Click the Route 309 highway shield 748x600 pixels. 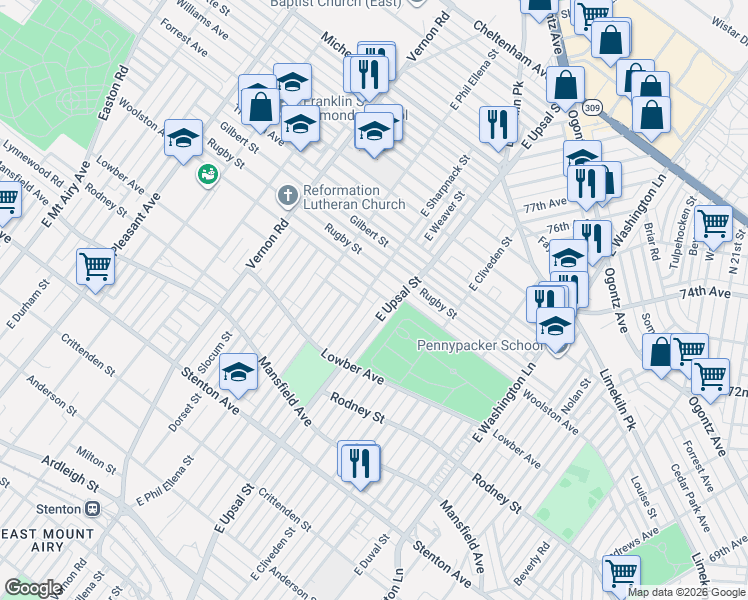[592, 107]
